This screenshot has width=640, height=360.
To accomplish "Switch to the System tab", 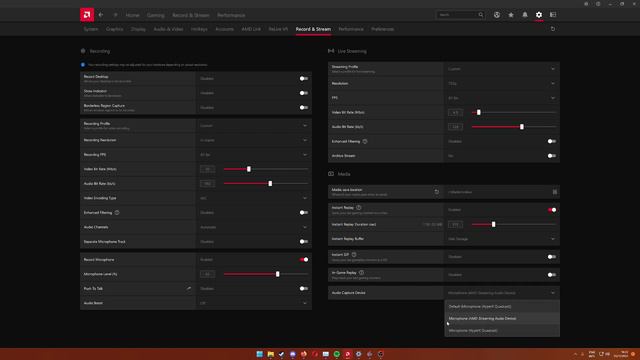I will 91,29.
